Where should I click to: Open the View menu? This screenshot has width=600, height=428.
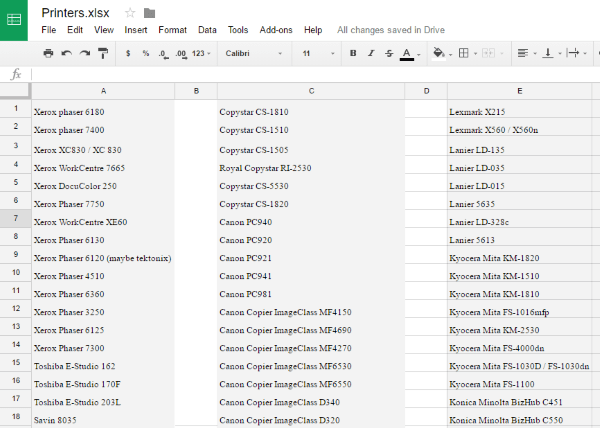click(x=104, y=30)
